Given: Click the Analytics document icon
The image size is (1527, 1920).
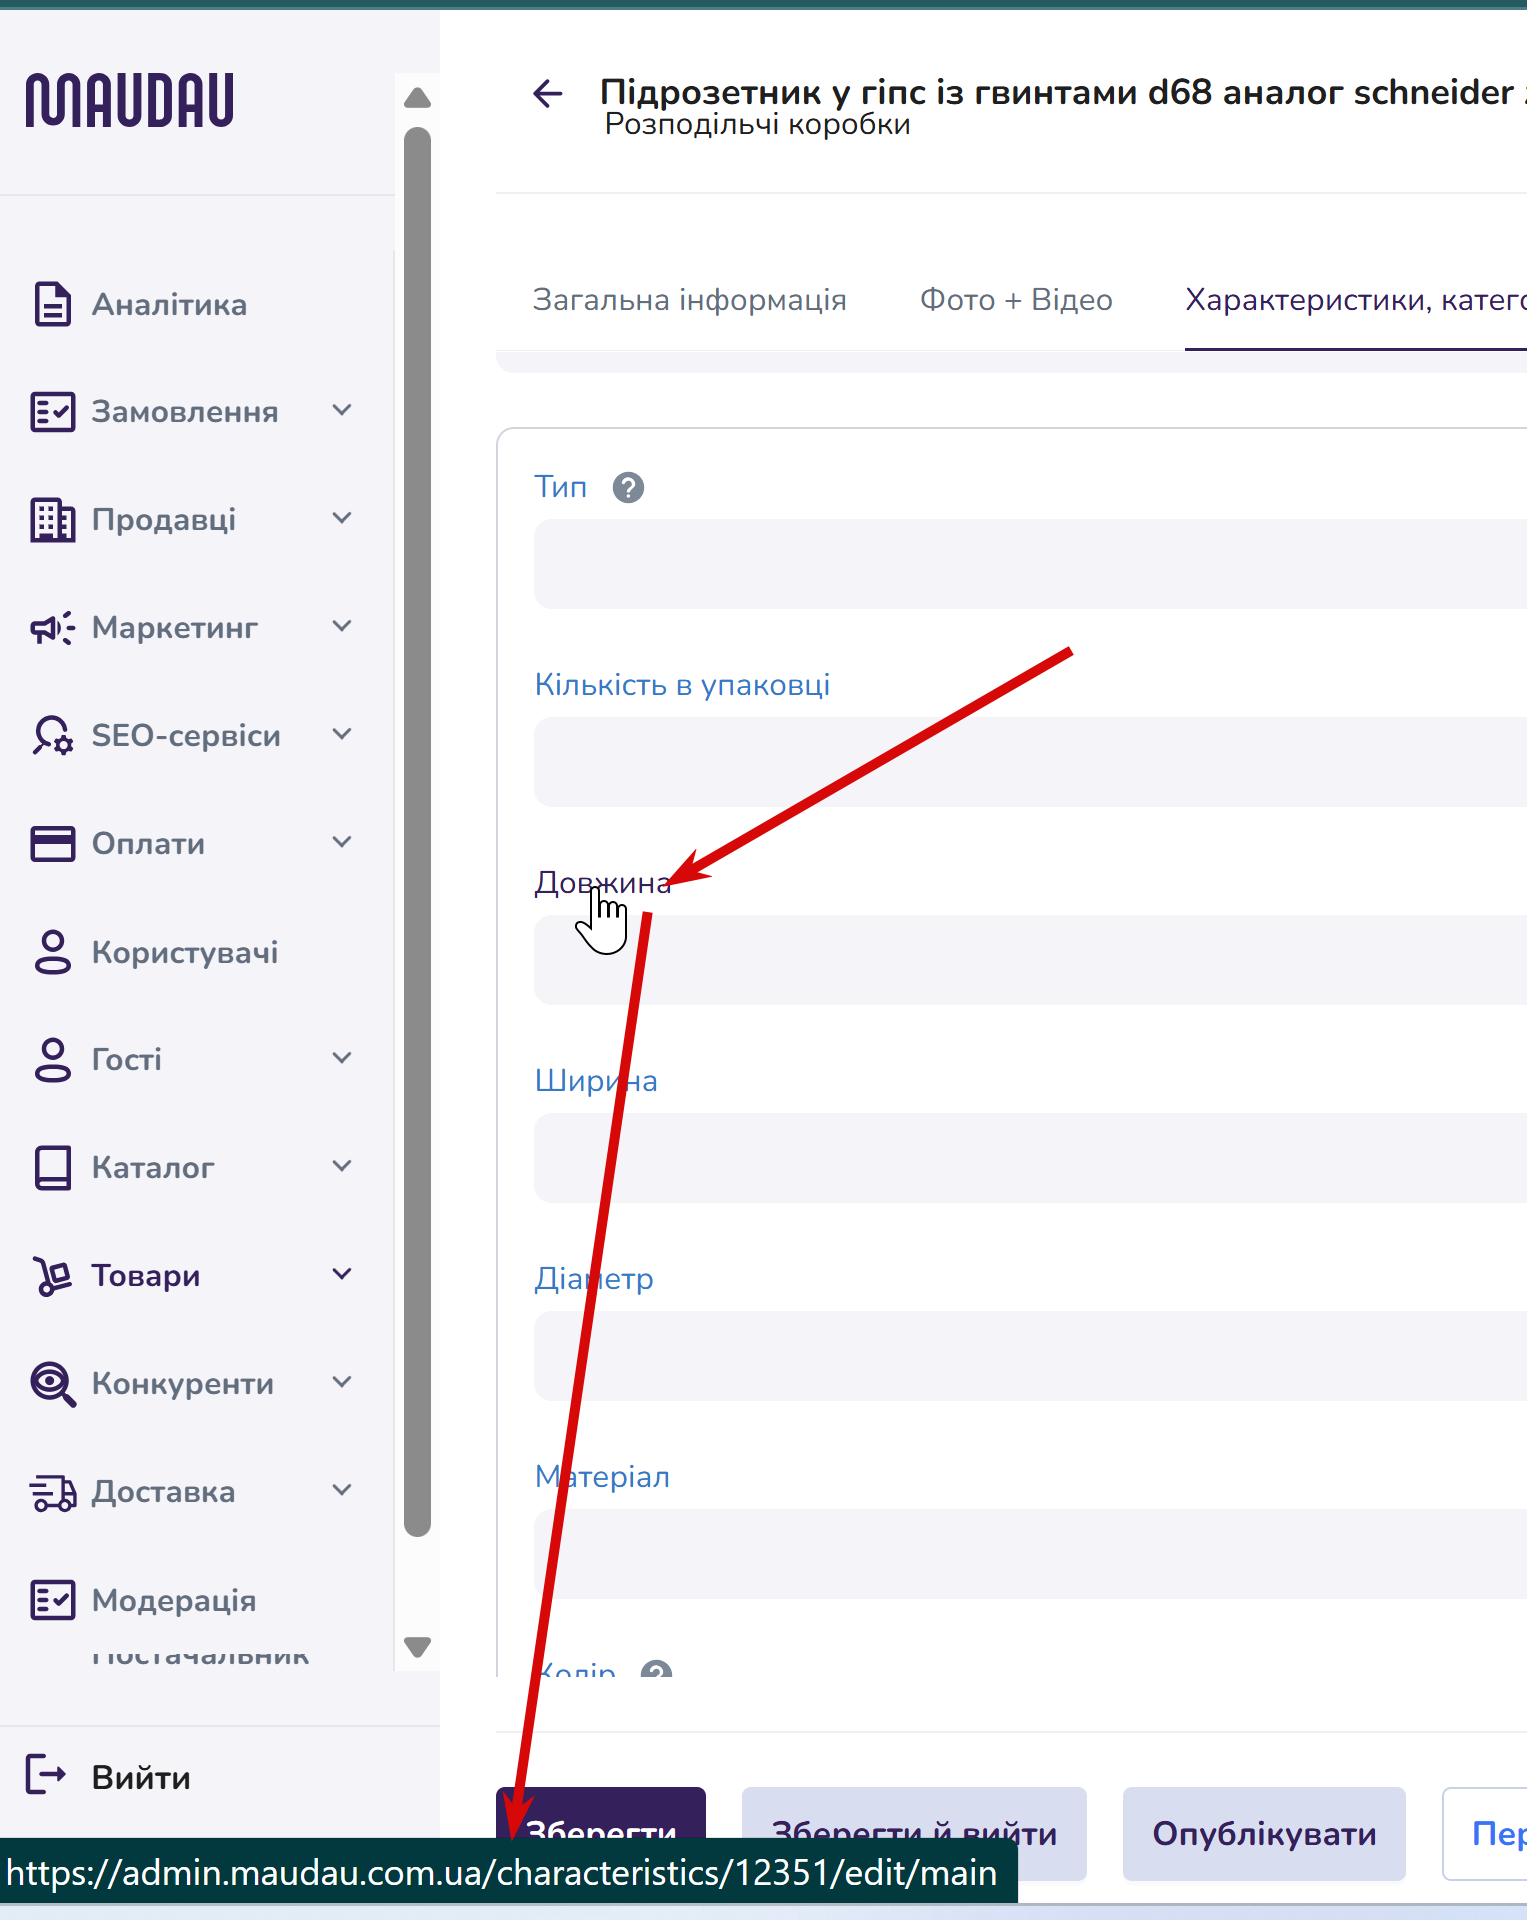Looking at the screenshot, I should tap(52, 304).
